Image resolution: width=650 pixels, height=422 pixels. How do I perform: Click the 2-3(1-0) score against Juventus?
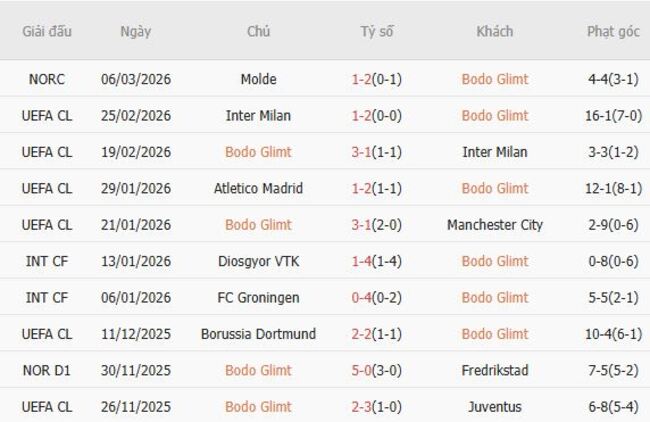pos(377,407)
